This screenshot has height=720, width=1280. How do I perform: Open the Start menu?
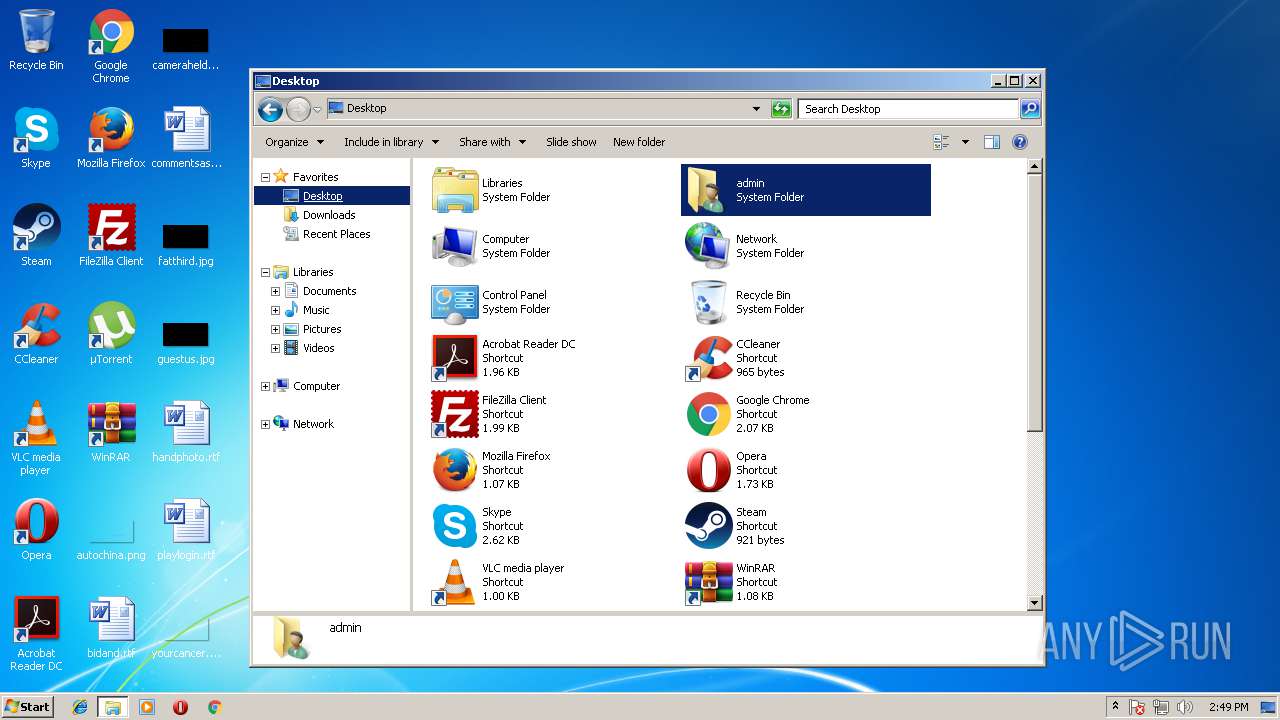click(27, 706)
